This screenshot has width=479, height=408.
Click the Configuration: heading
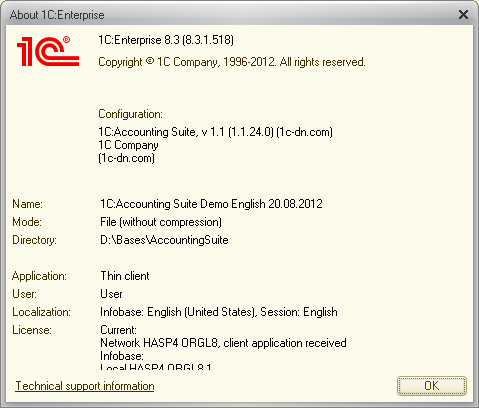click(130, 114)
